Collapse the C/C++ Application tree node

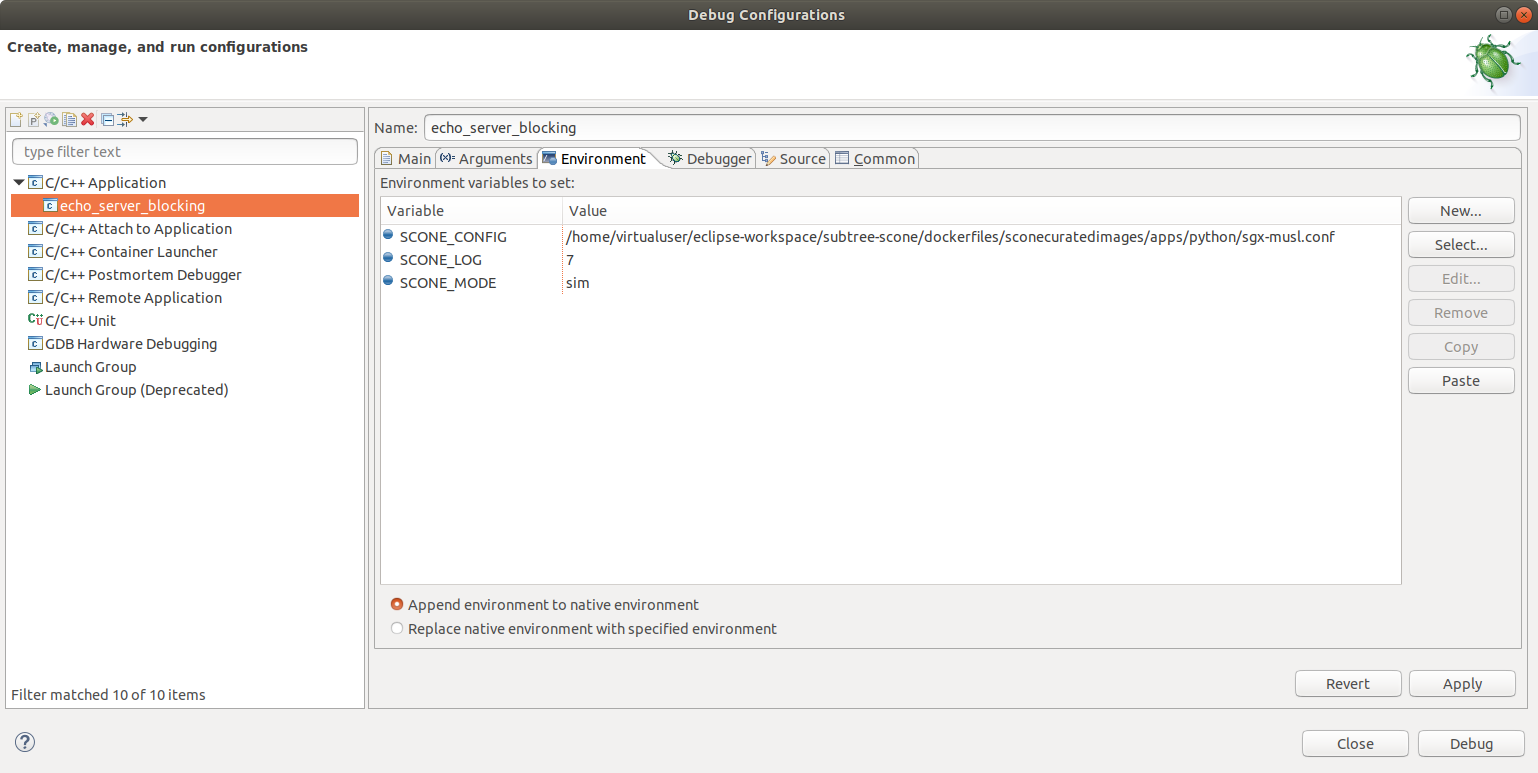[x=18, y=182]
